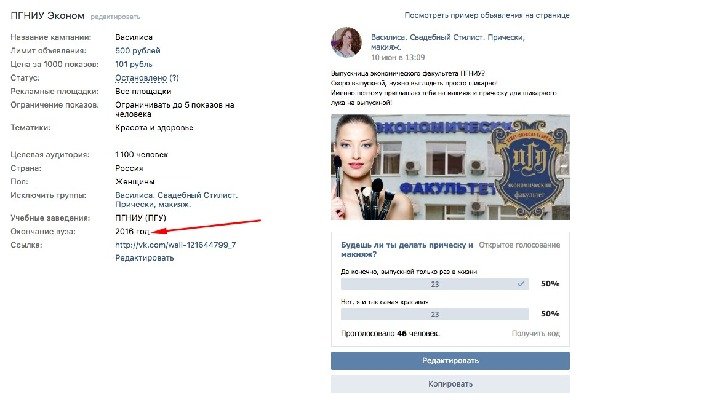Click the 101 рубль price per 1000 impressions
Image resolution: width=720 pixels, height=405 pixels.
coord(134,64)
